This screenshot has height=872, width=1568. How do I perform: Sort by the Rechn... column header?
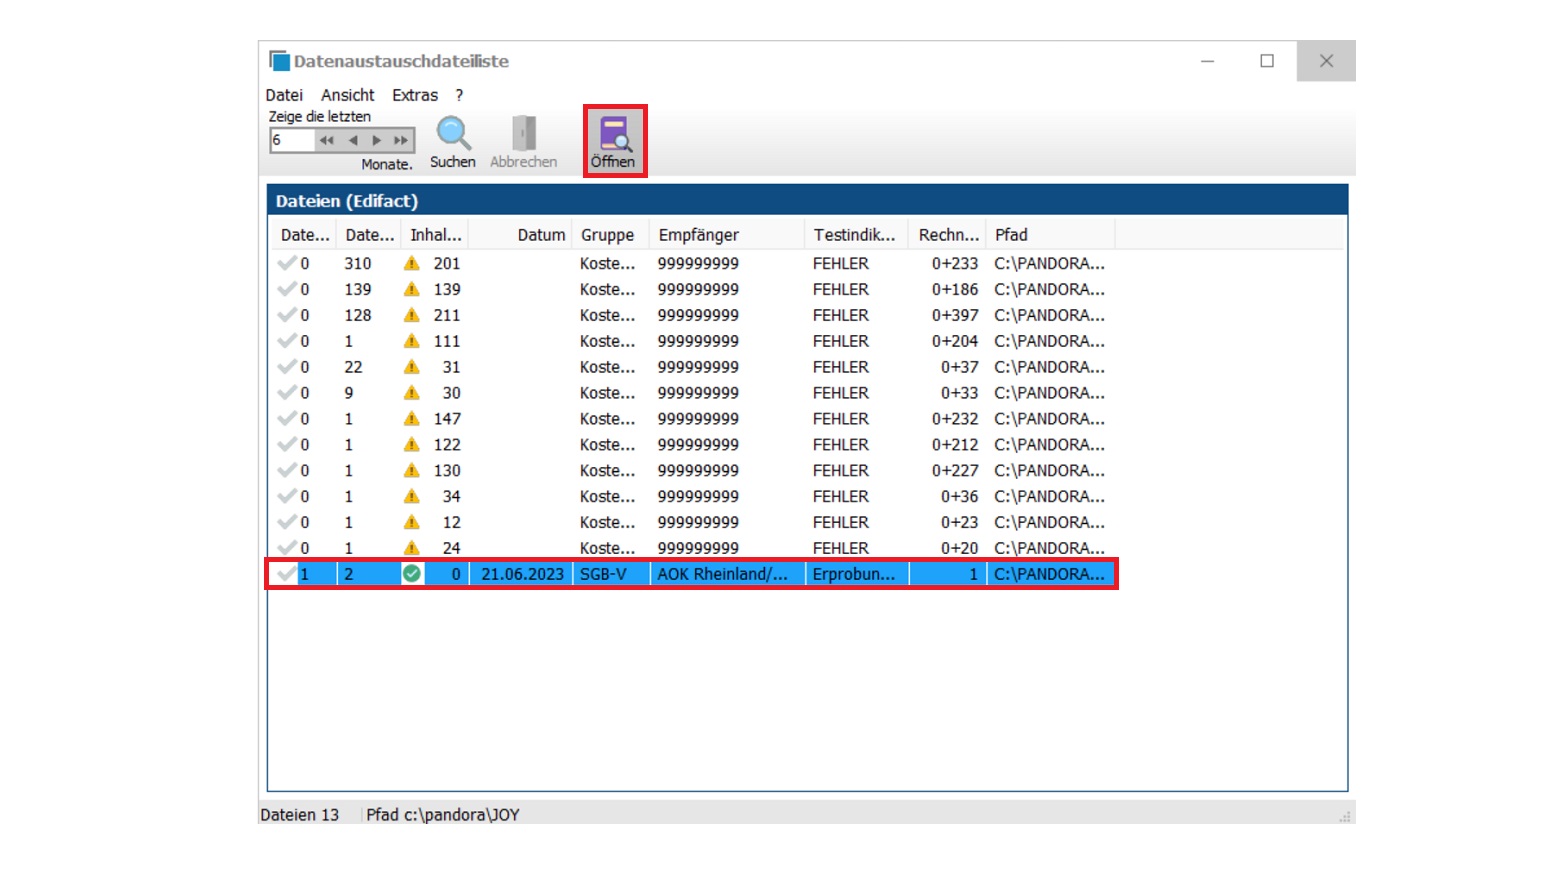947,235
